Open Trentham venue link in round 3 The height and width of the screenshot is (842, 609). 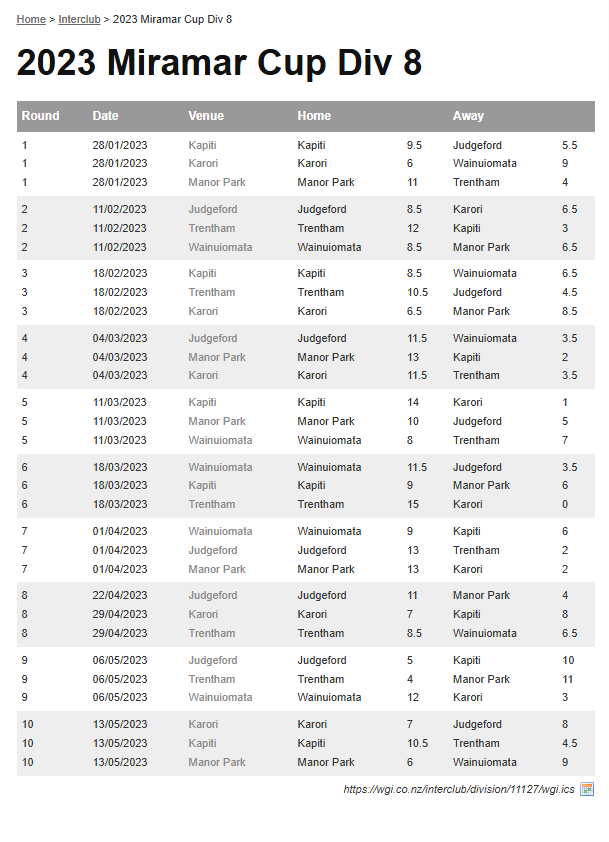pos(212,292)
